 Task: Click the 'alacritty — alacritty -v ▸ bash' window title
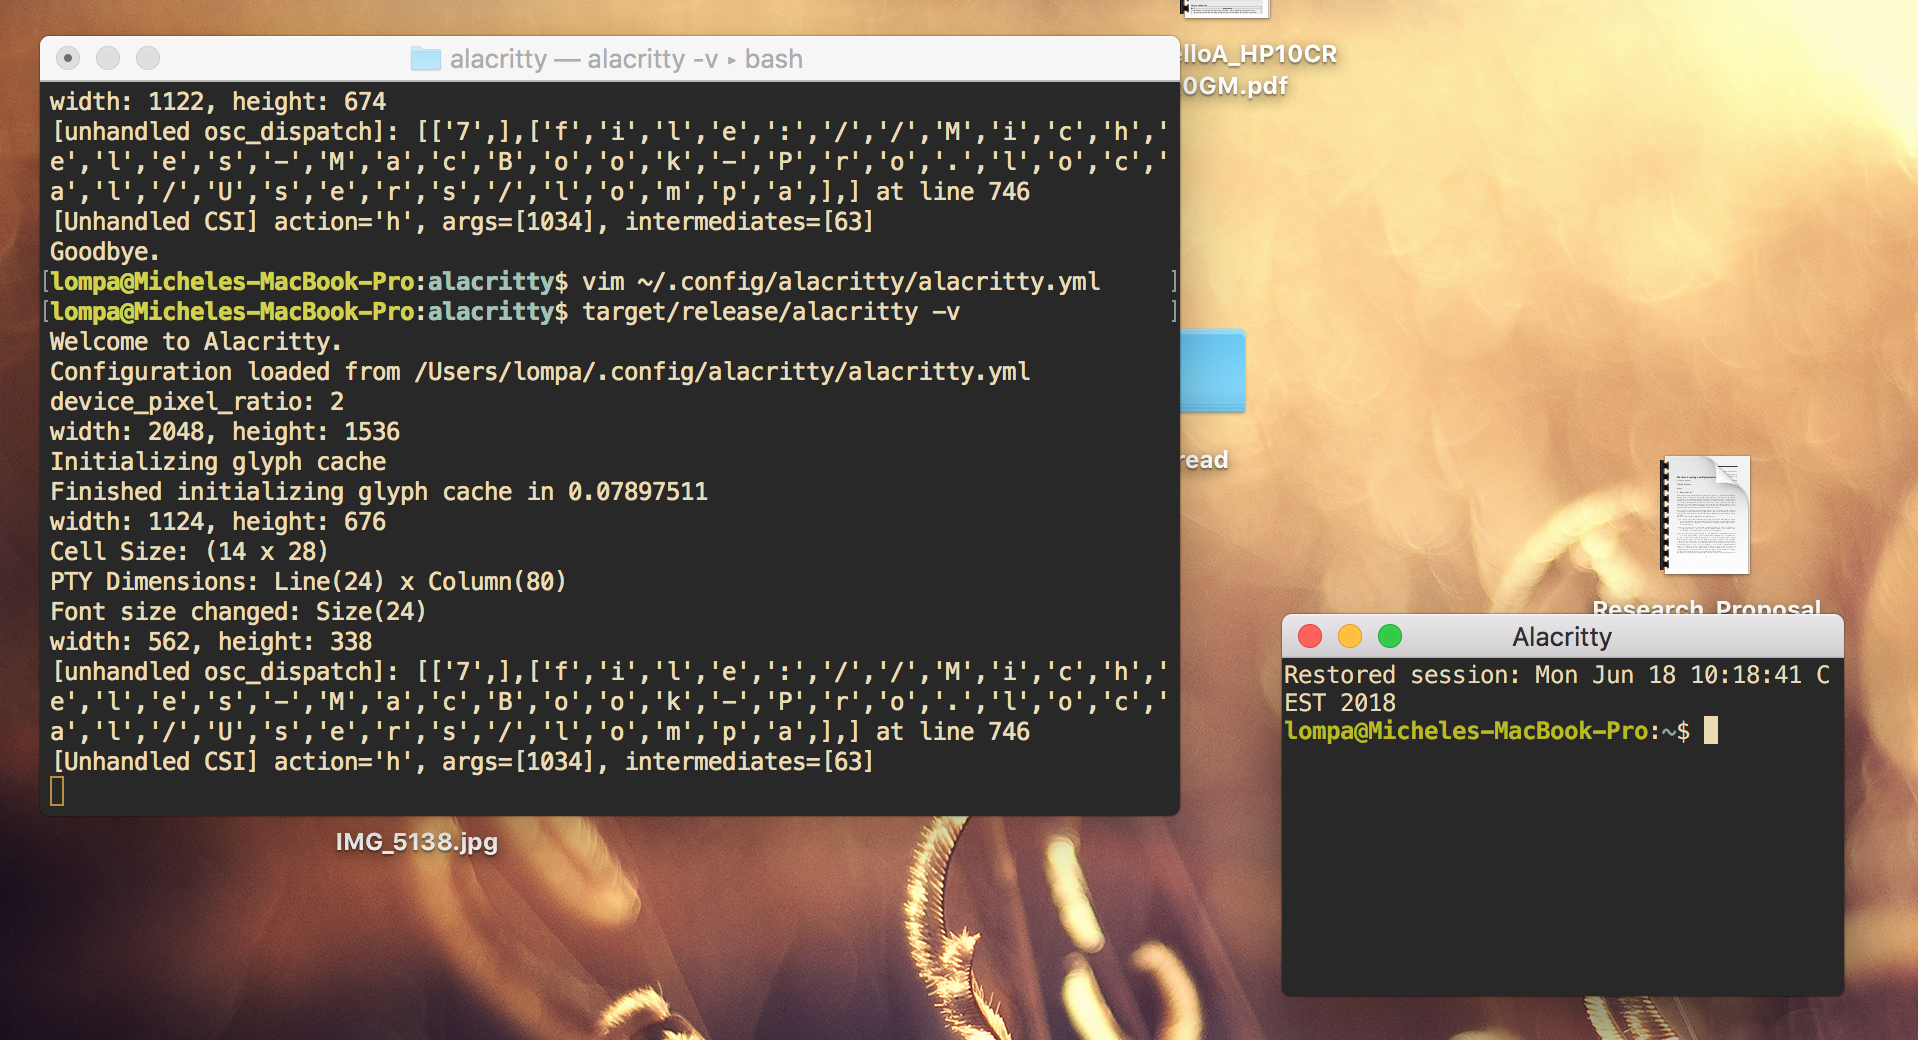coord(626,59)
